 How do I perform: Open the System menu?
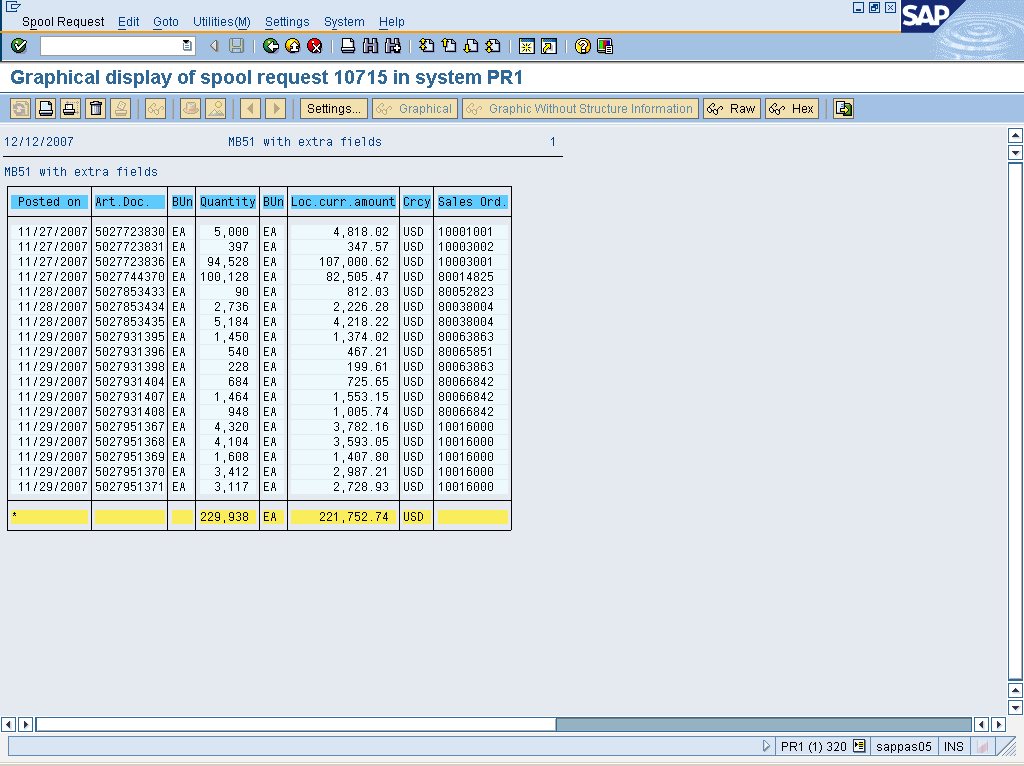coord(344,22)
